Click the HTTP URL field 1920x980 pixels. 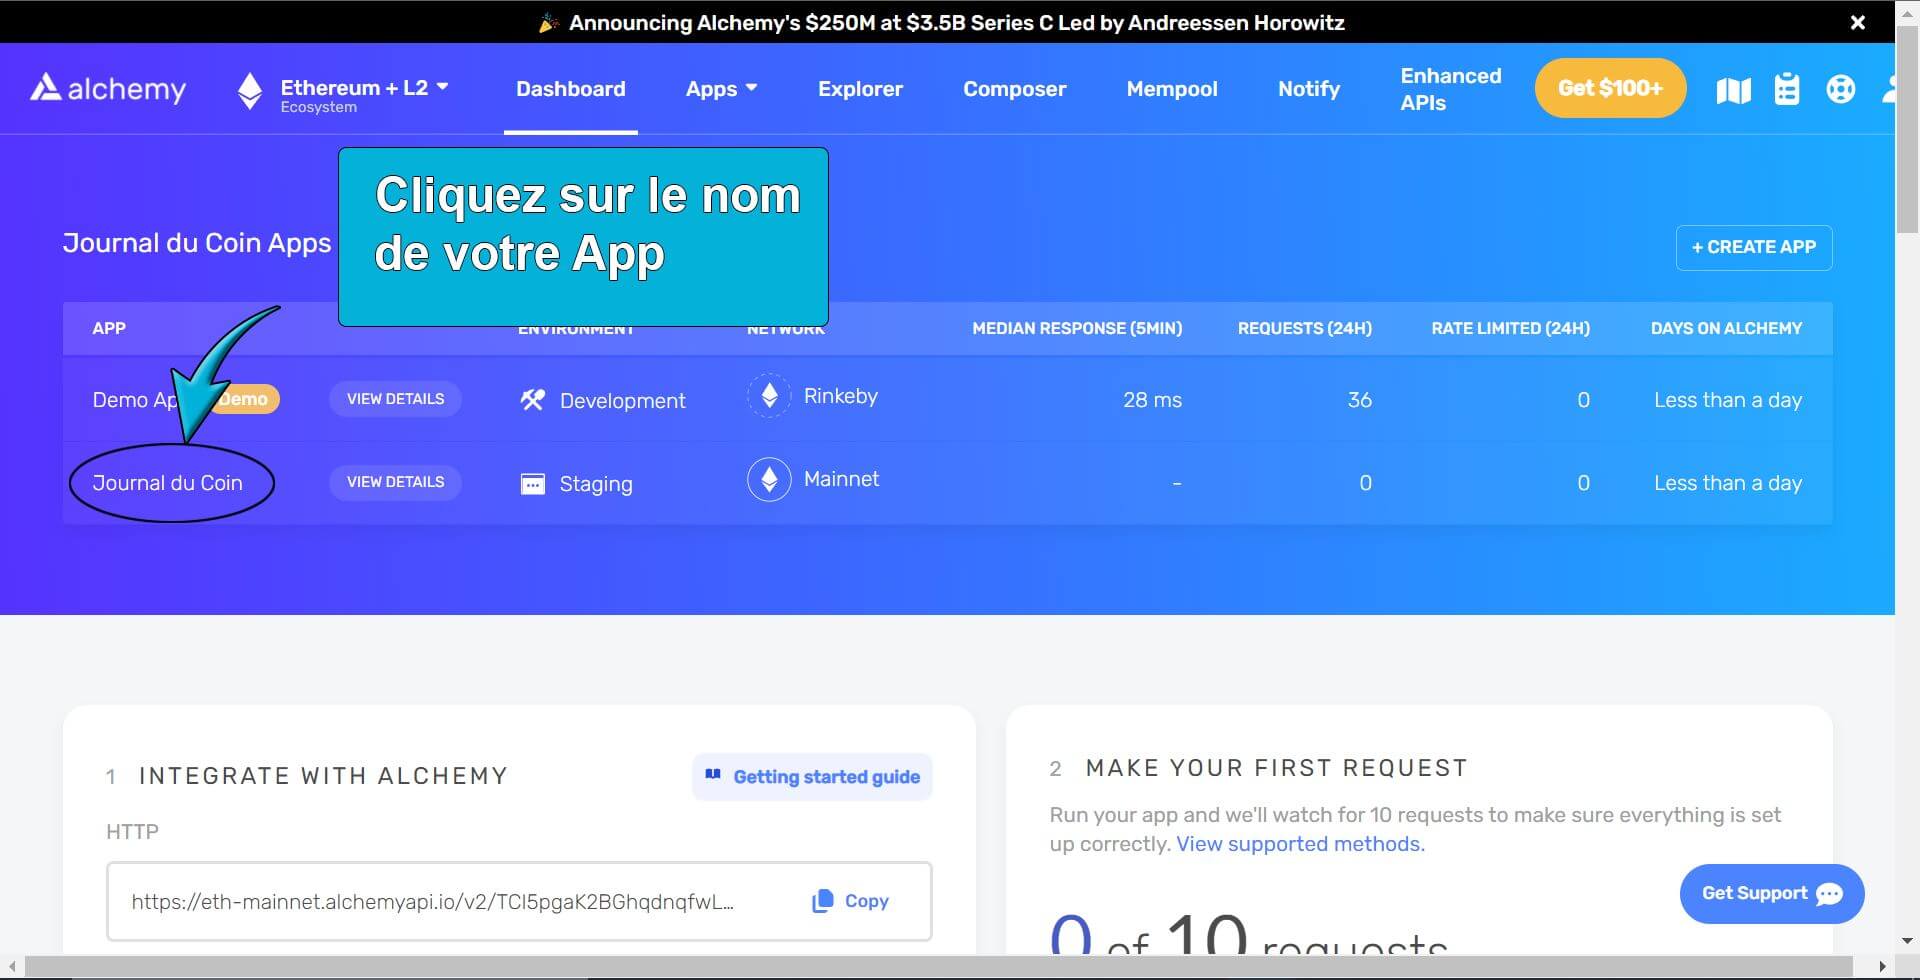pyautogui.click(x=519, y=901)
